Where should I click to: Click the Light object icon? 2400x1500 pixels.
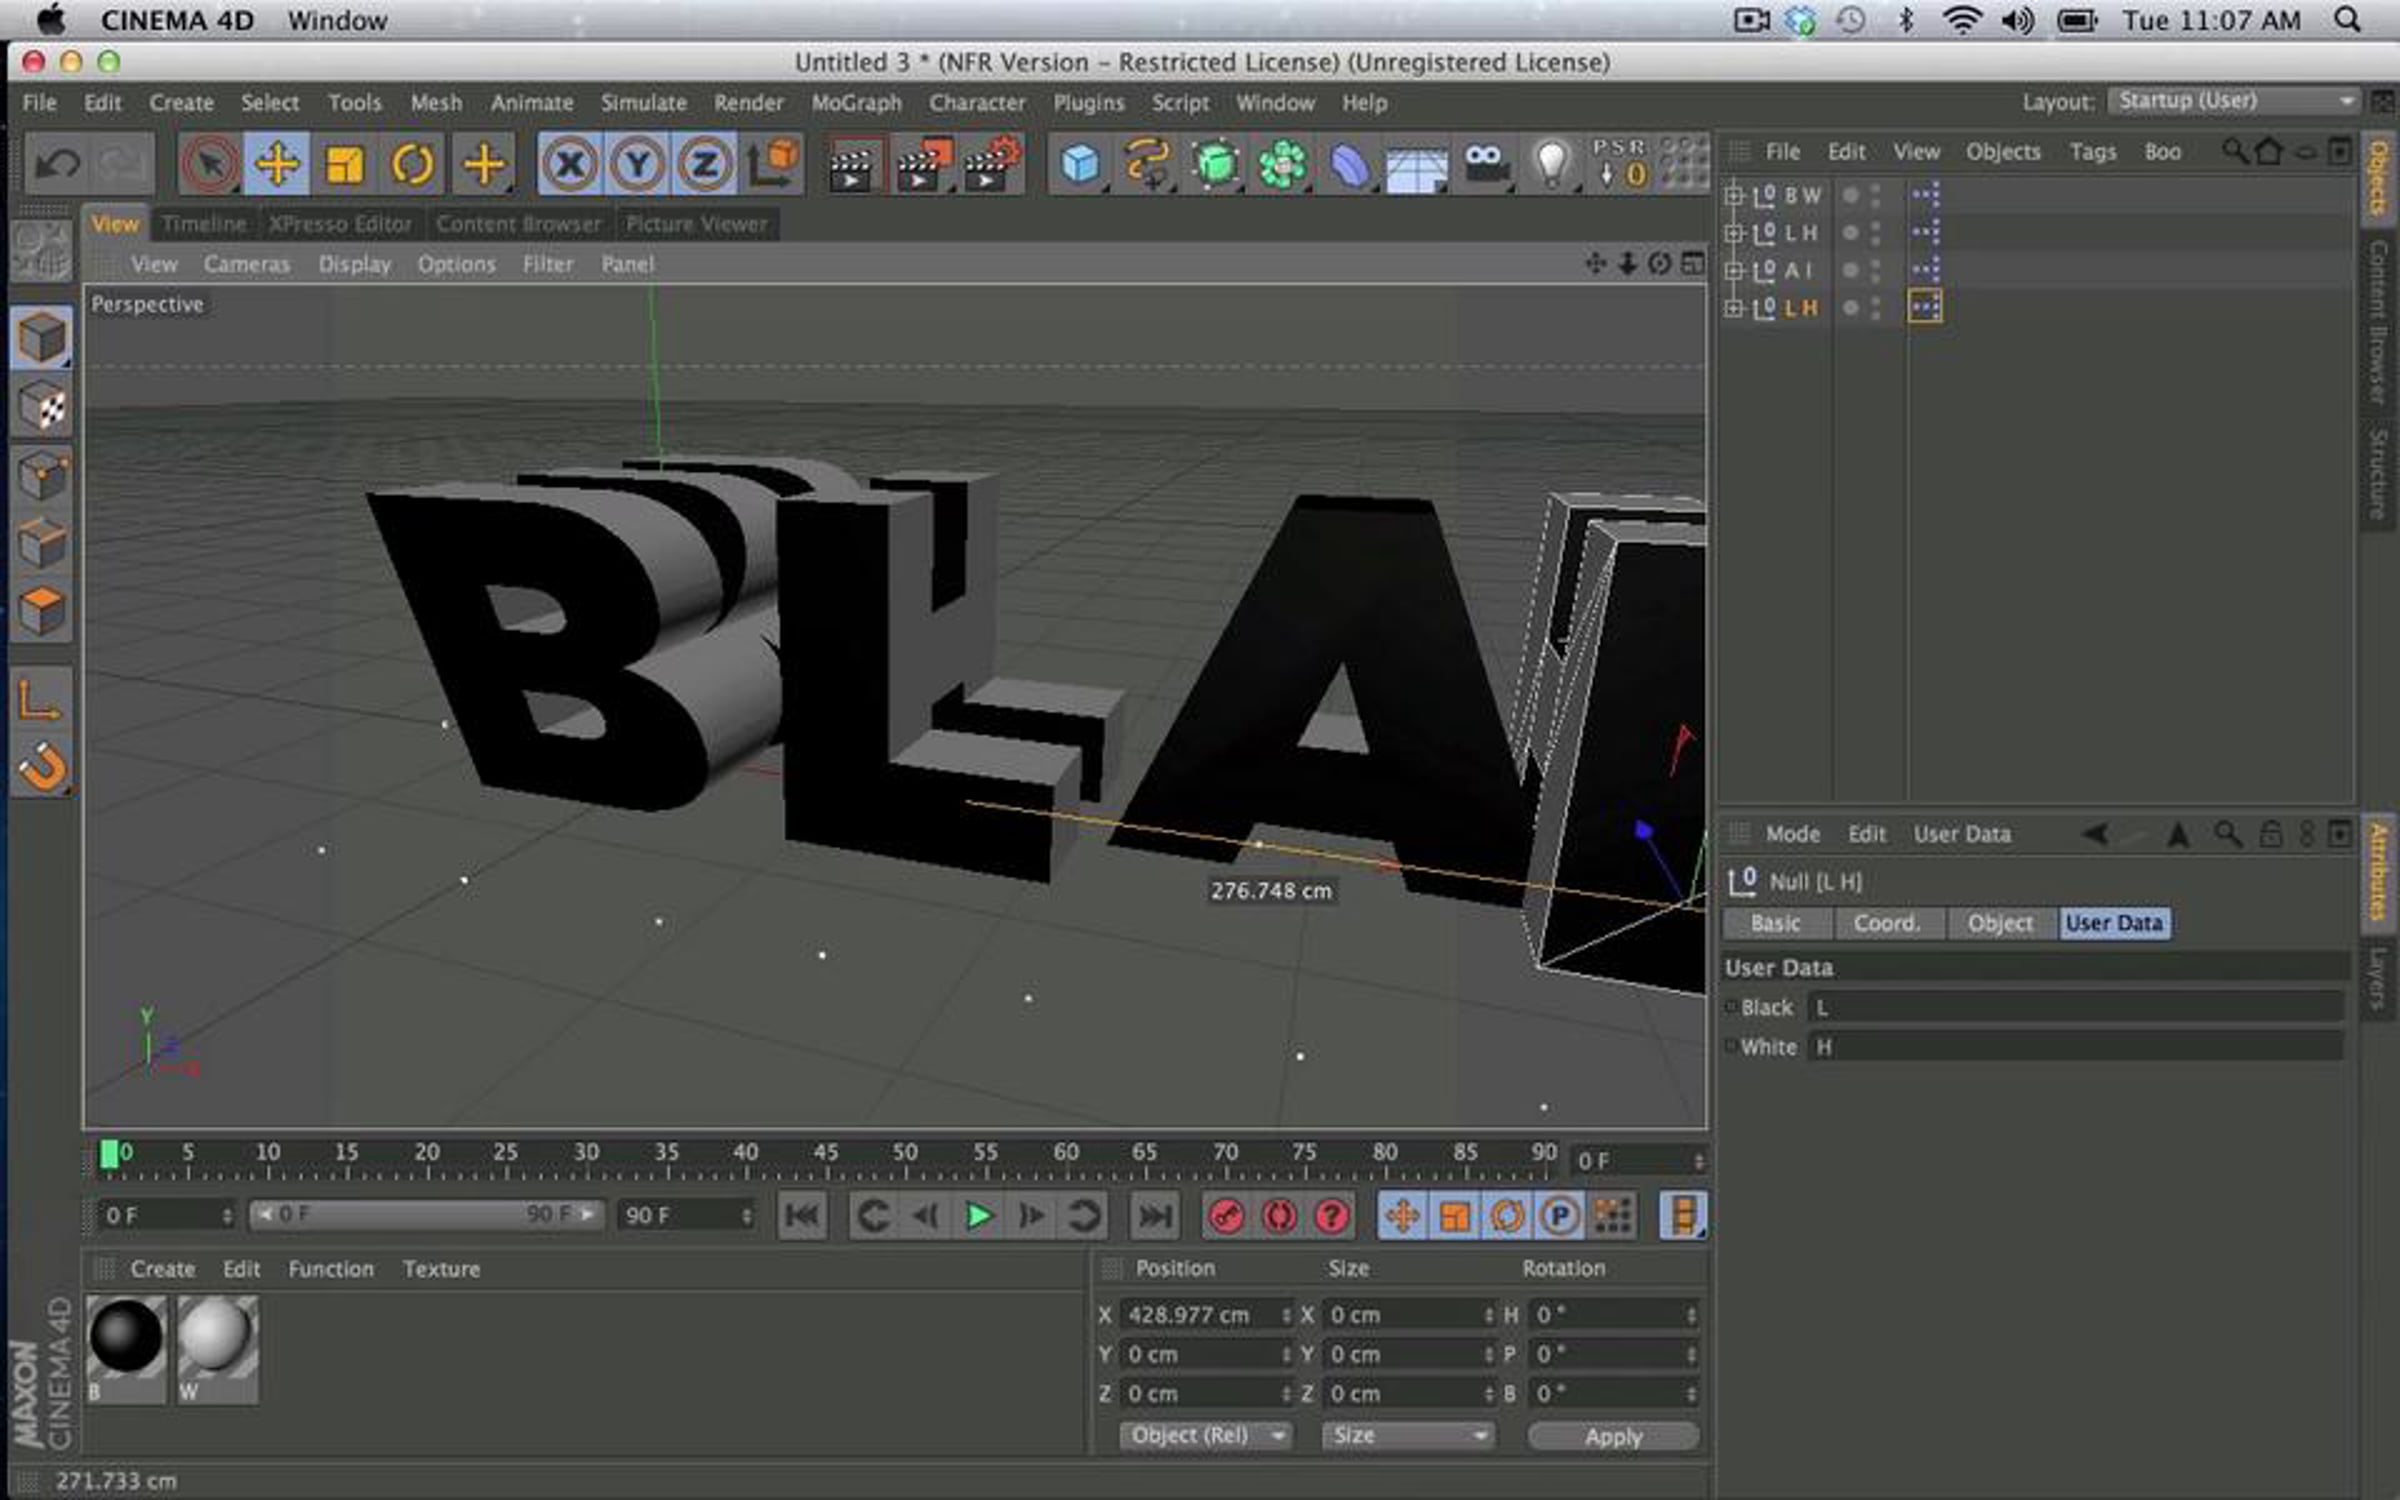[1551, 164]
